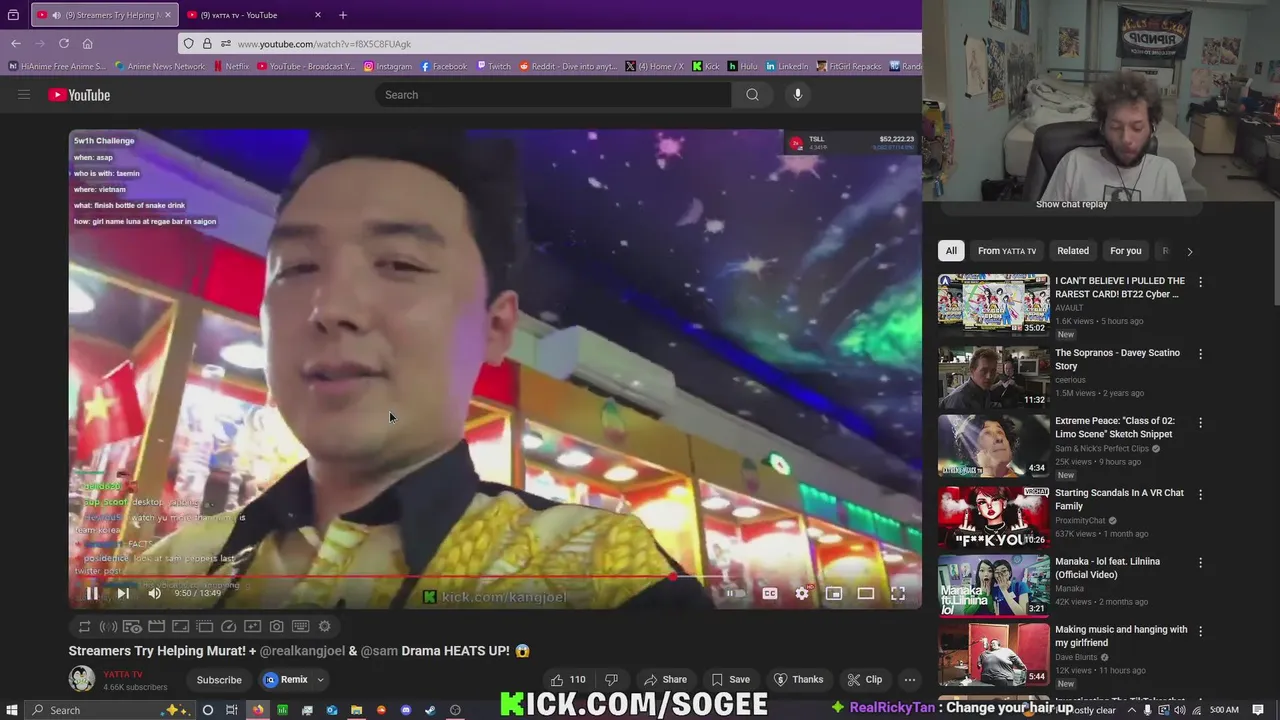Open more actions three-dot menu below video

(910, 680)
